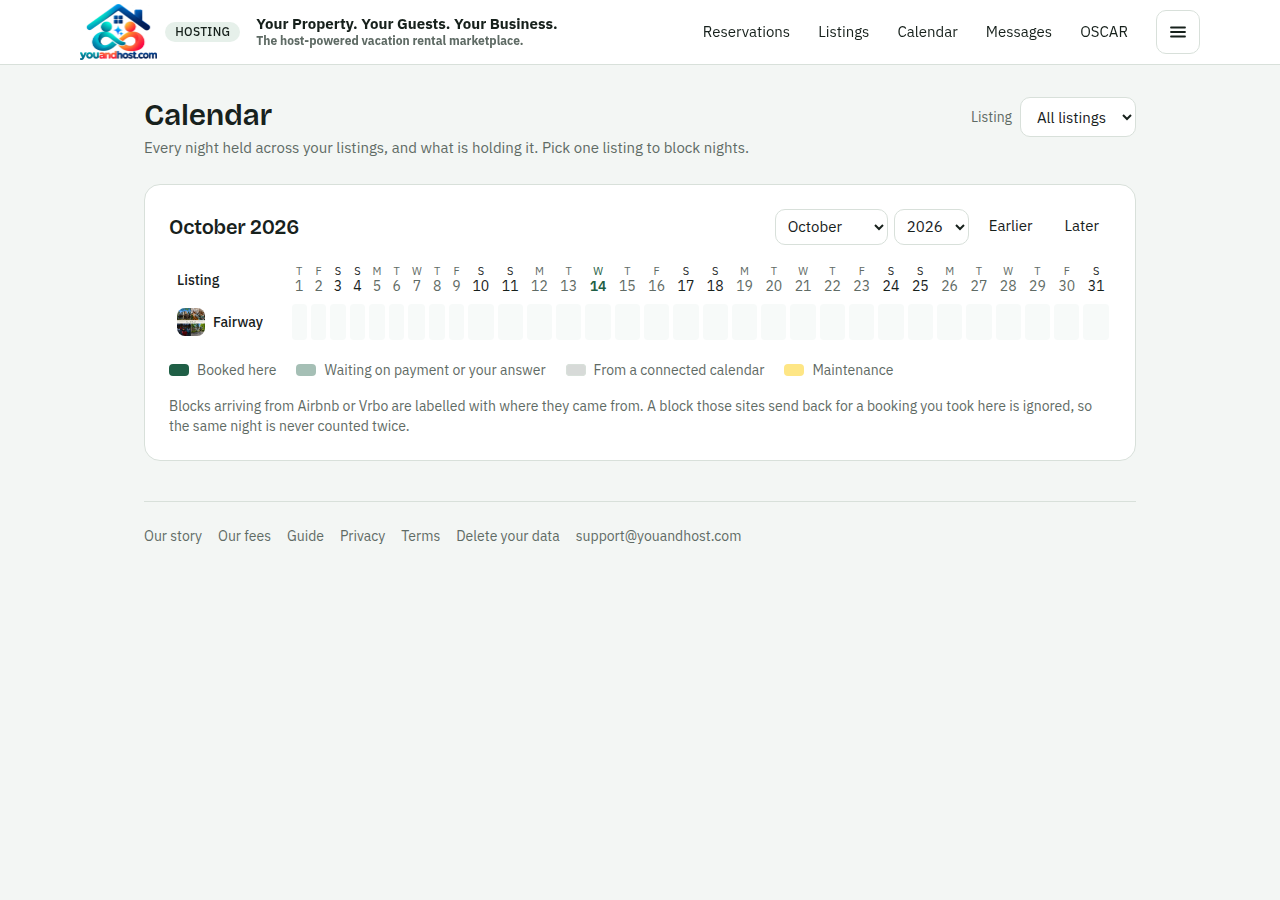Click the Delete your data link
The image size is (1280, 900).
pyautogui.click(x=508, y=536)
